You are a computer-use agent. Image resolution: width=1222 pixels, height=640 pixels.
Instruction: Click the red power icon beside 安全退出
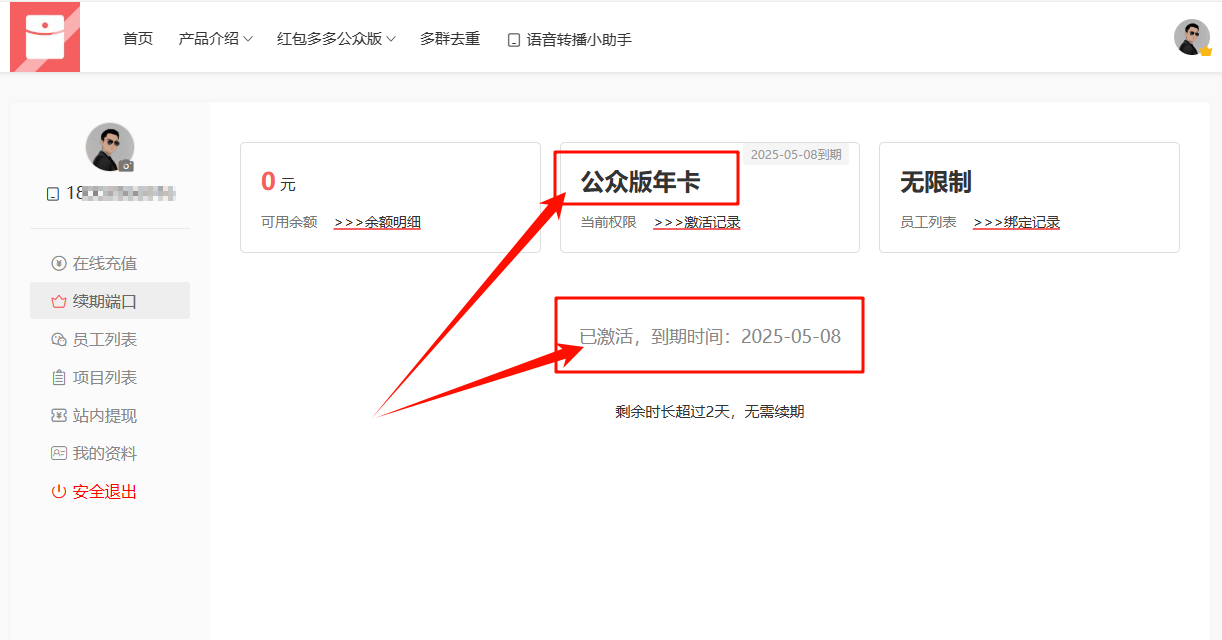point(59,492)
